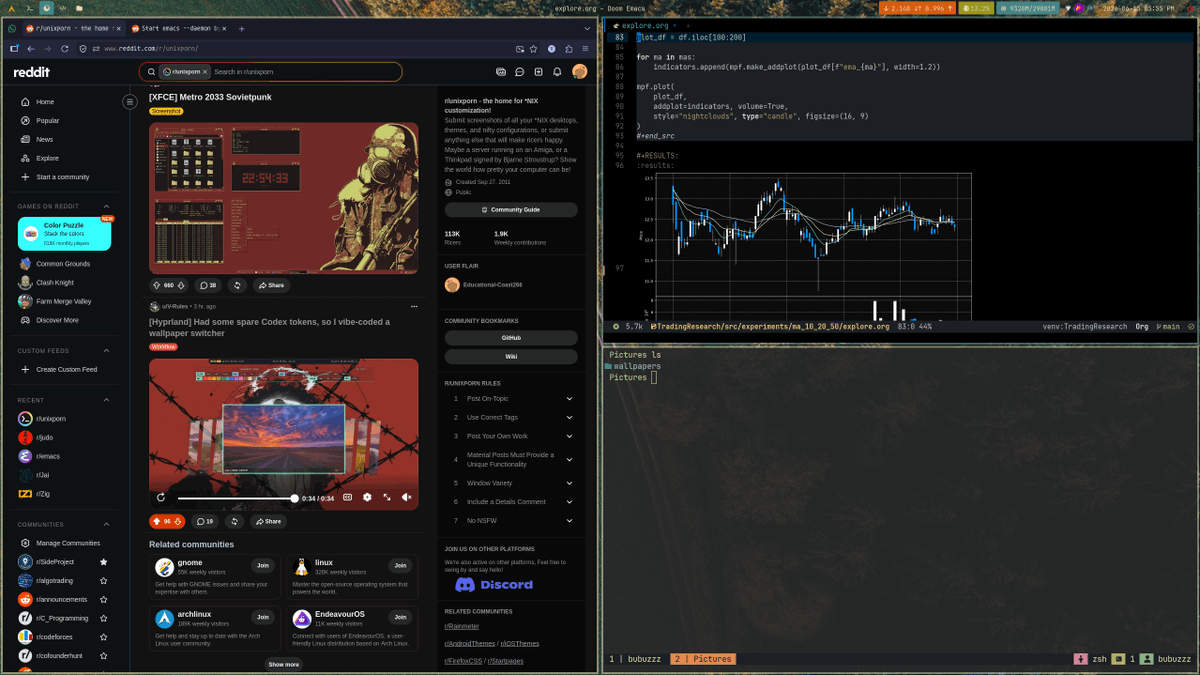Remove r/unixporn search filter chip

coord(205,72)
